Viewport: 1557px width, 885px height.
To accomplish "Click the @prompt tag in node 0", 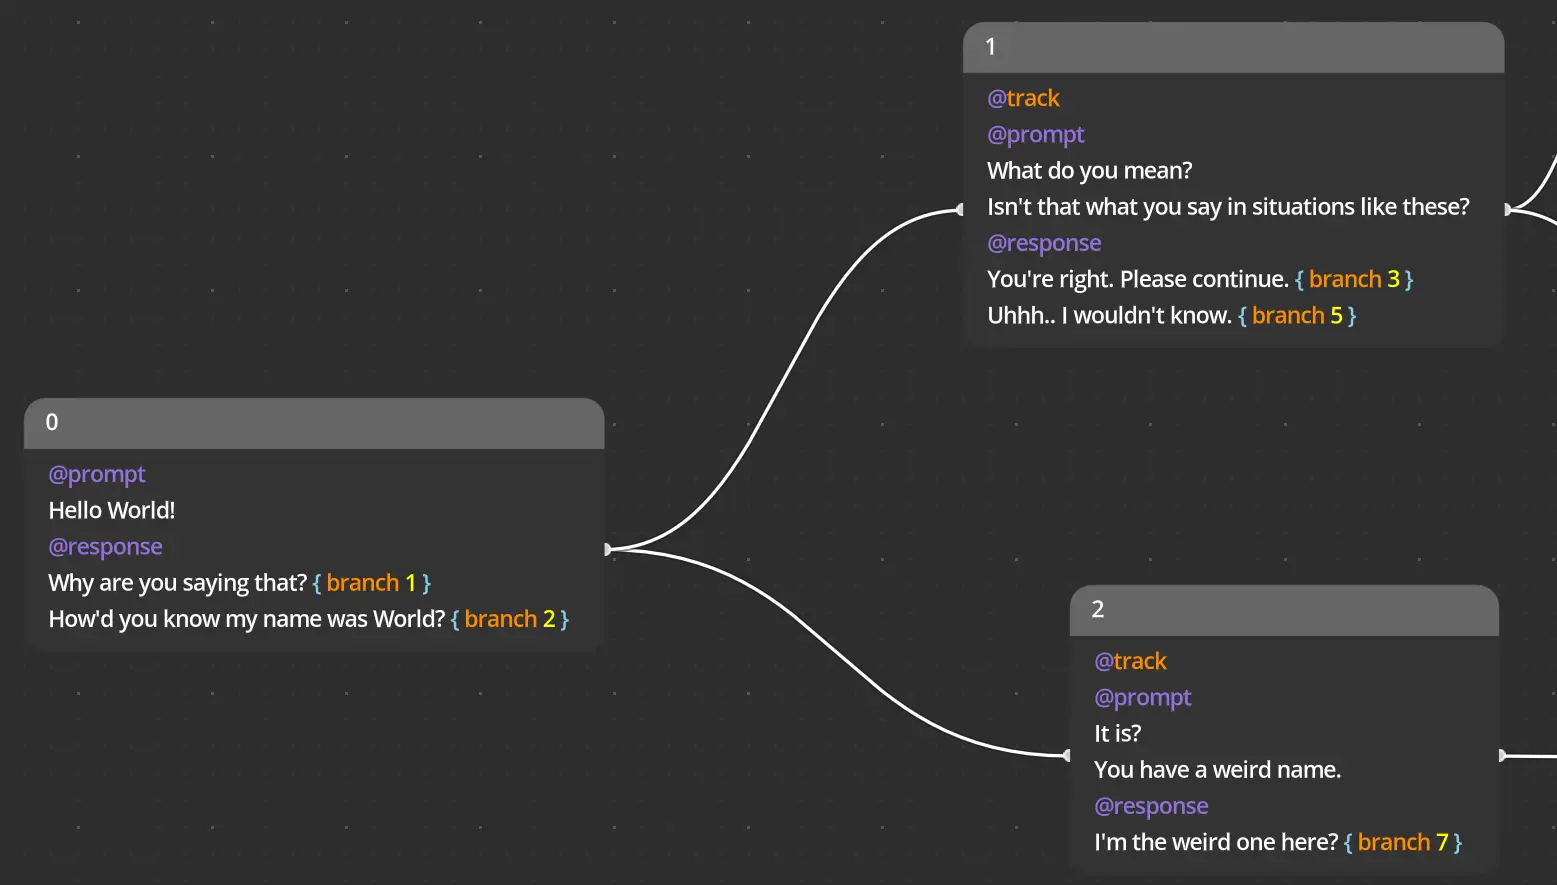I will (x=97, y=474).
